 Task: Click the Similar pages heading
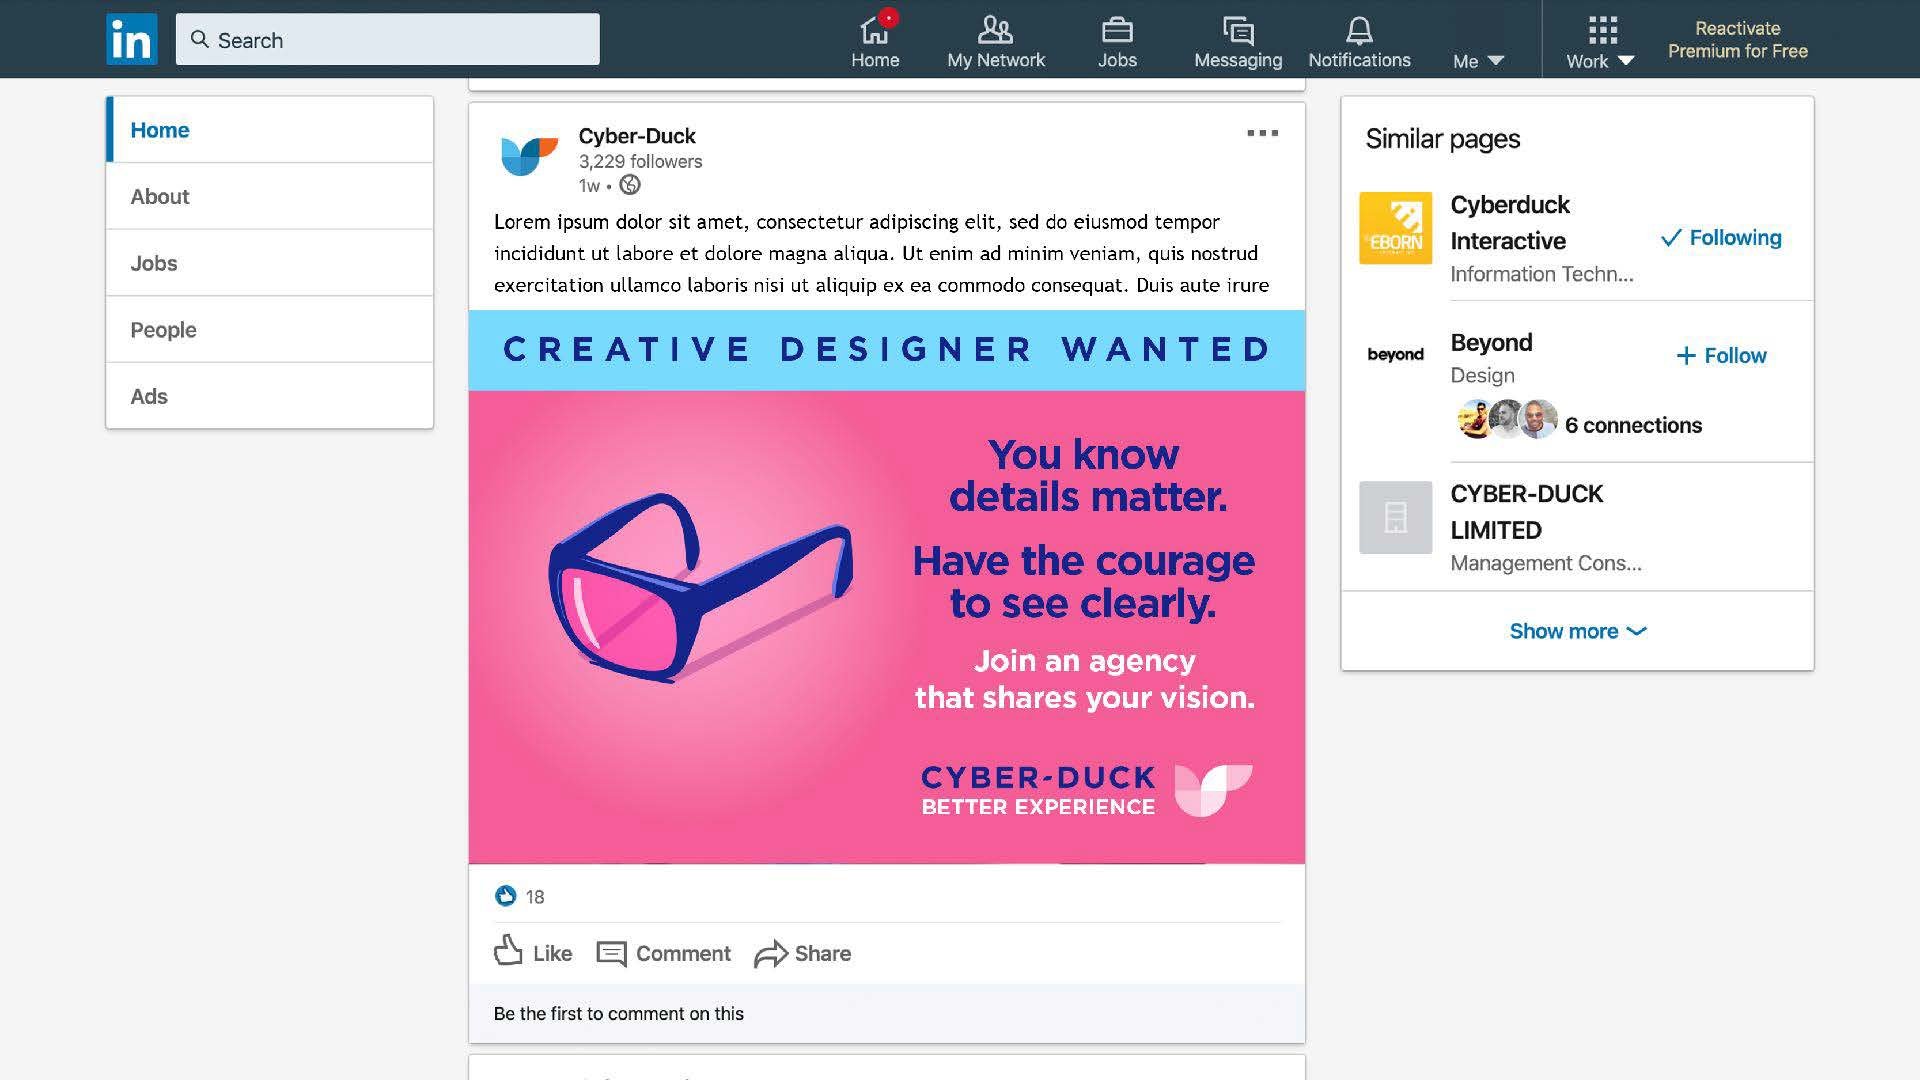tap(1442, 138)
